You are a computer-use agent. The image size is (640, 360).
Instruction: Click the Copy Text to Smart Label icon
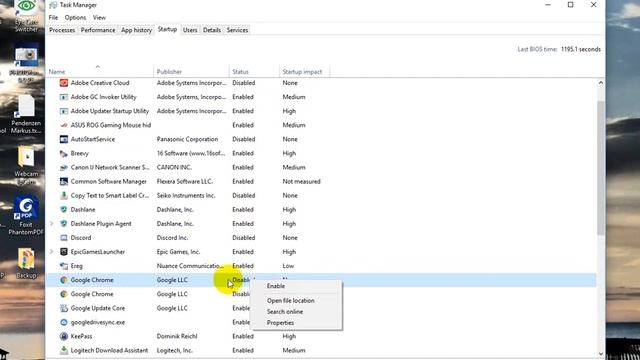pos(64,196)
